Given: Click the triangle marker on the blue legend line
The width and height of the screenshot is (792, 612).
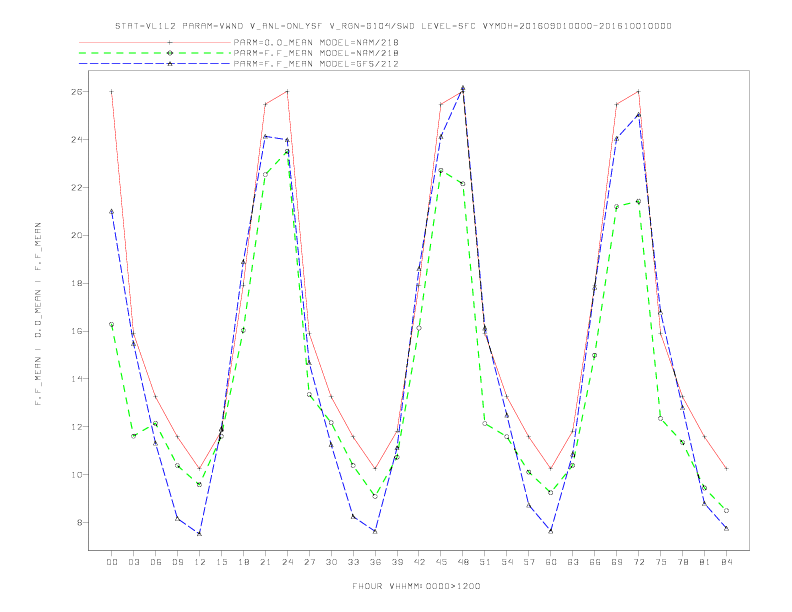Looking at the screenshot, I should [x=170, y=64].
